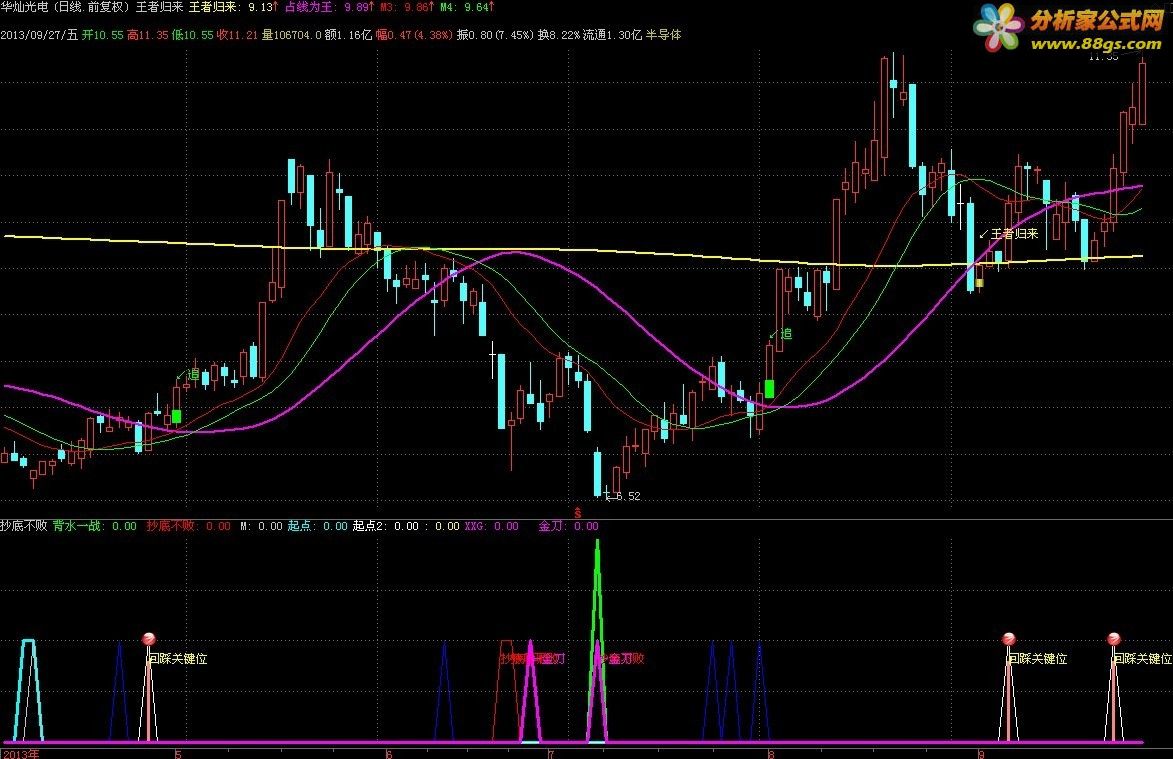Image resolution: width=1173 pixels, height=759 pixels.
Task: Click the 半导体 sector label
Action: point(664,34)
